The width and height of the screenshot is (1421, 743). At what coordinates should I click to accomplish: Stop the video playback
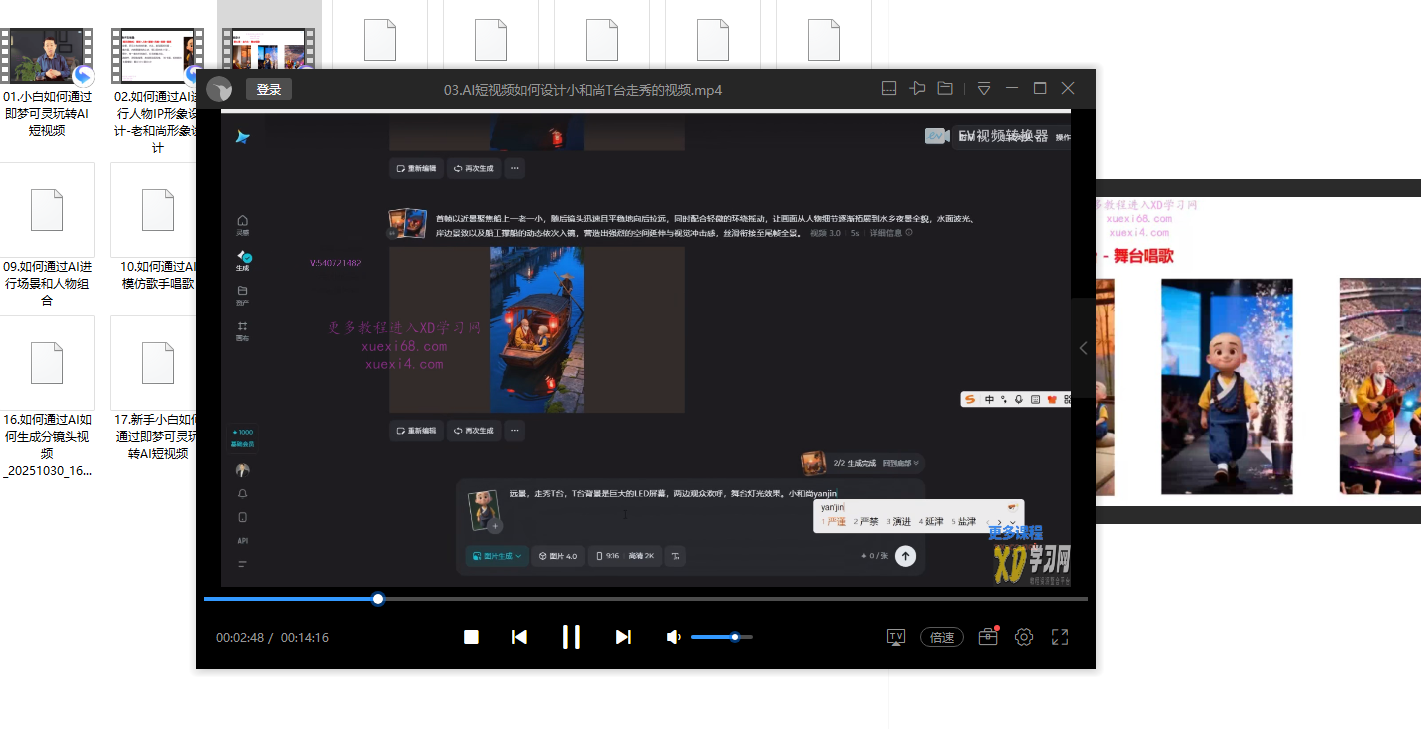coord(471,637)
